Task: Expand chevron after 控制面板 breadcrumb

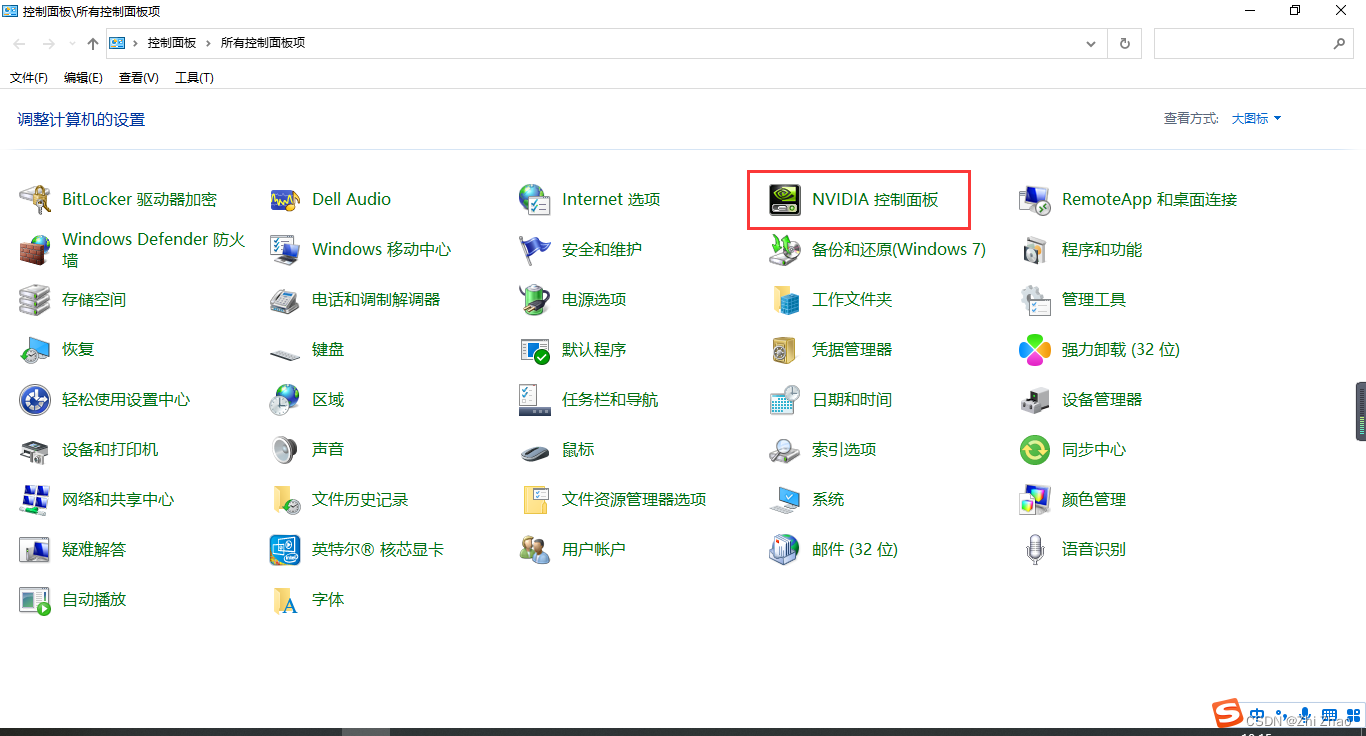Action: pos(209,43)
